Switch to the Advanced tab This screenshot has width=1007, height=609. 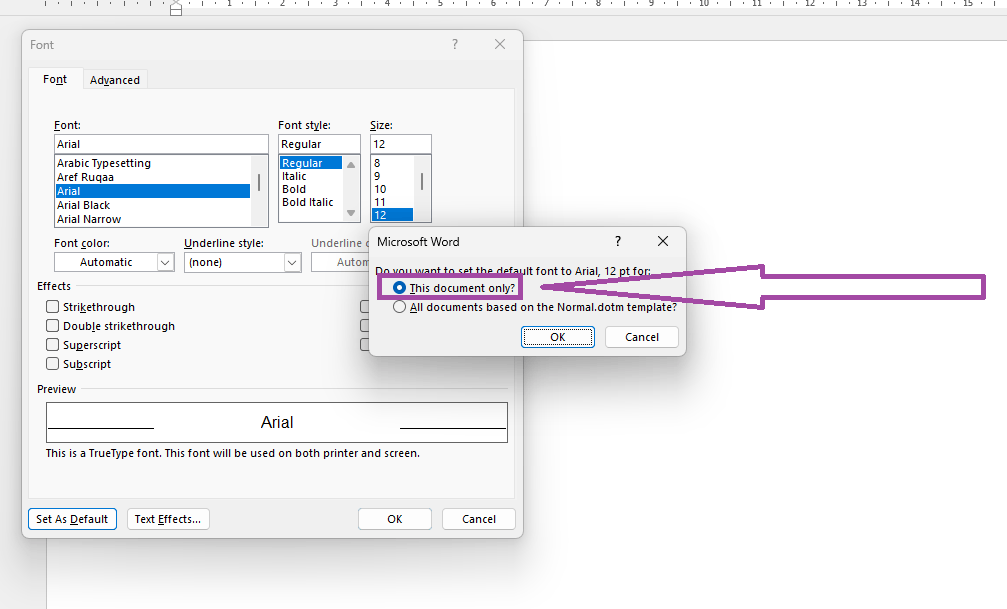(x=115, y=79)
